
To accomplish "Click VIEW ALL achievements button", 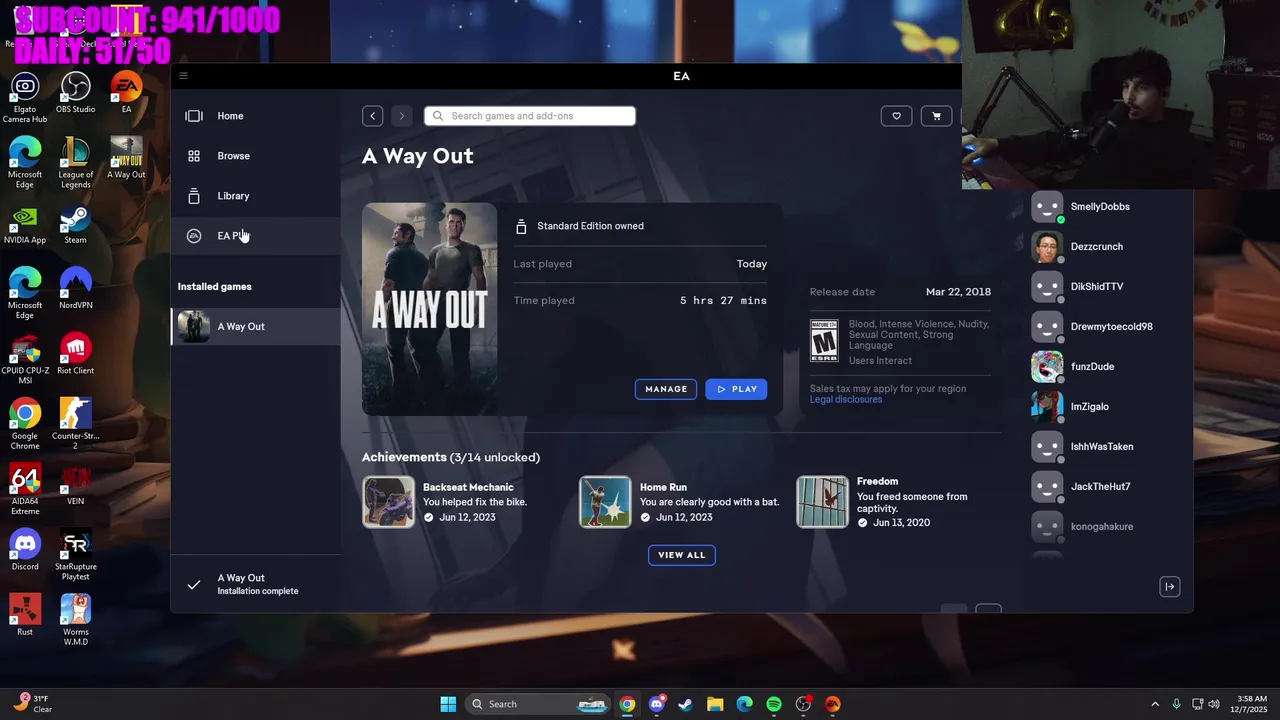I will (682, 555).
